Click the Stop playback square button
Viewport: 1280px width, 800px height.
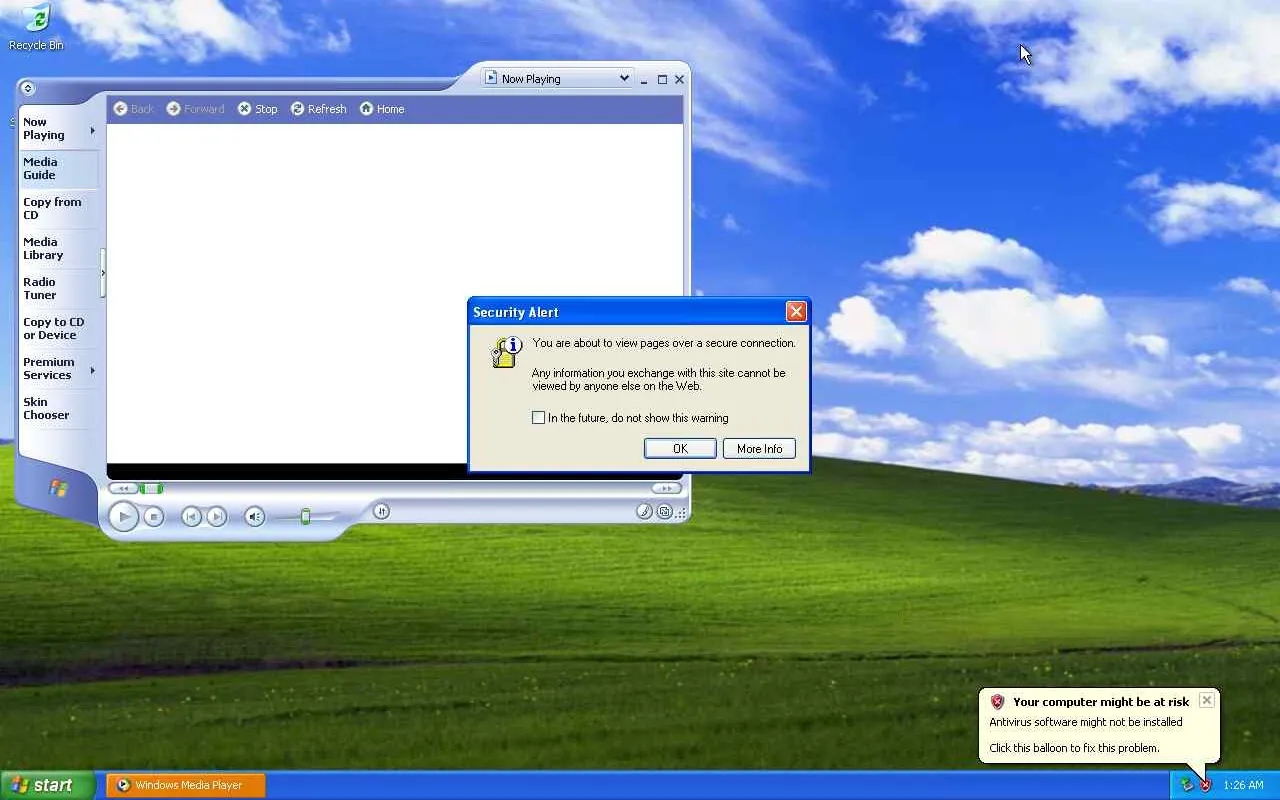click(x=153, y=516)
